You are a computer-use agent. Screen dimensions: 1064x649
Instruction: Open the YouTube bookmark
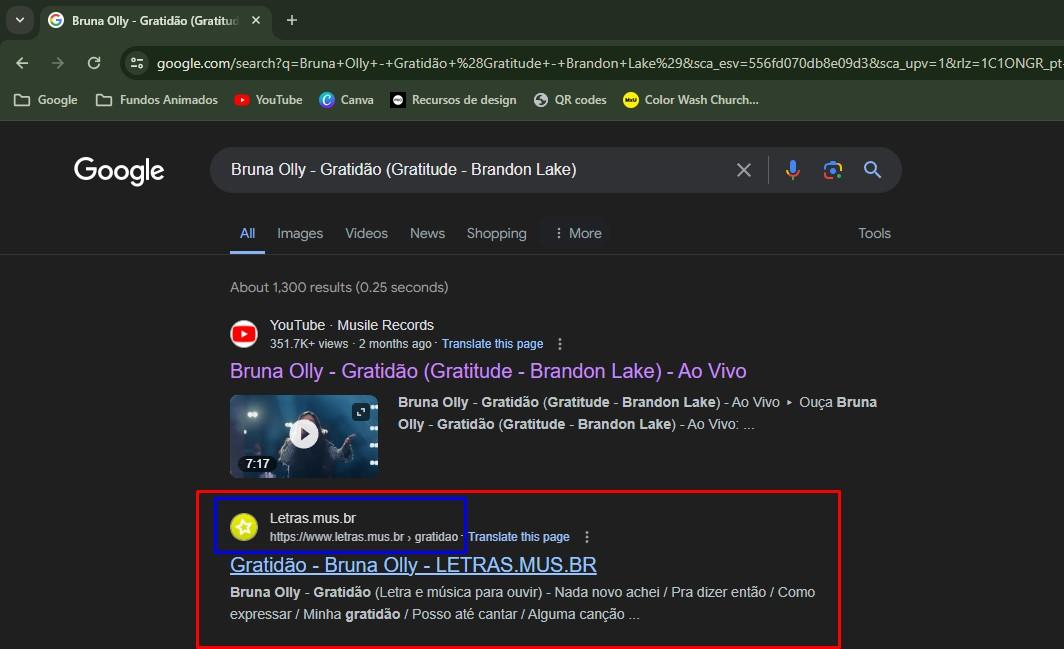coord(269,100)
